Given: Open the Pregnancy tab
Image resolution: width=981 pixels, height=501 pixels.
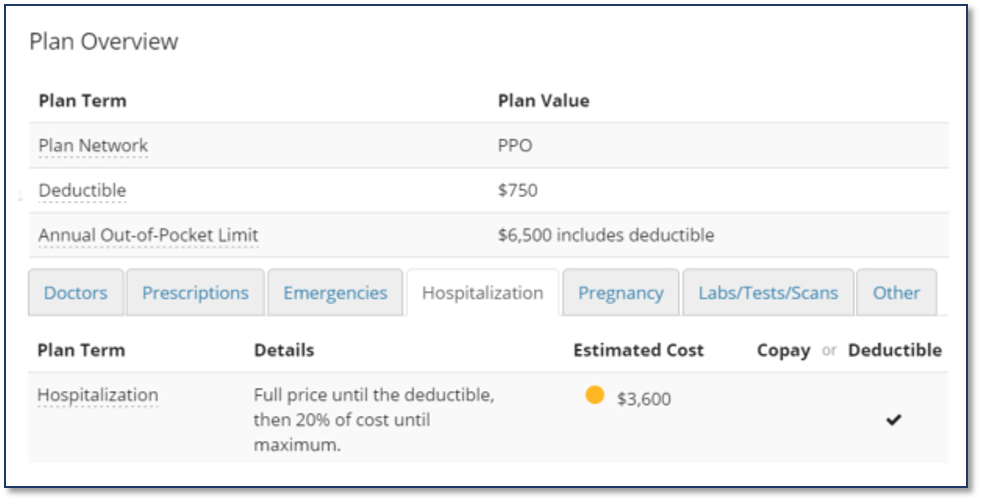Looking at the screenshot, I should coord(621,293).
